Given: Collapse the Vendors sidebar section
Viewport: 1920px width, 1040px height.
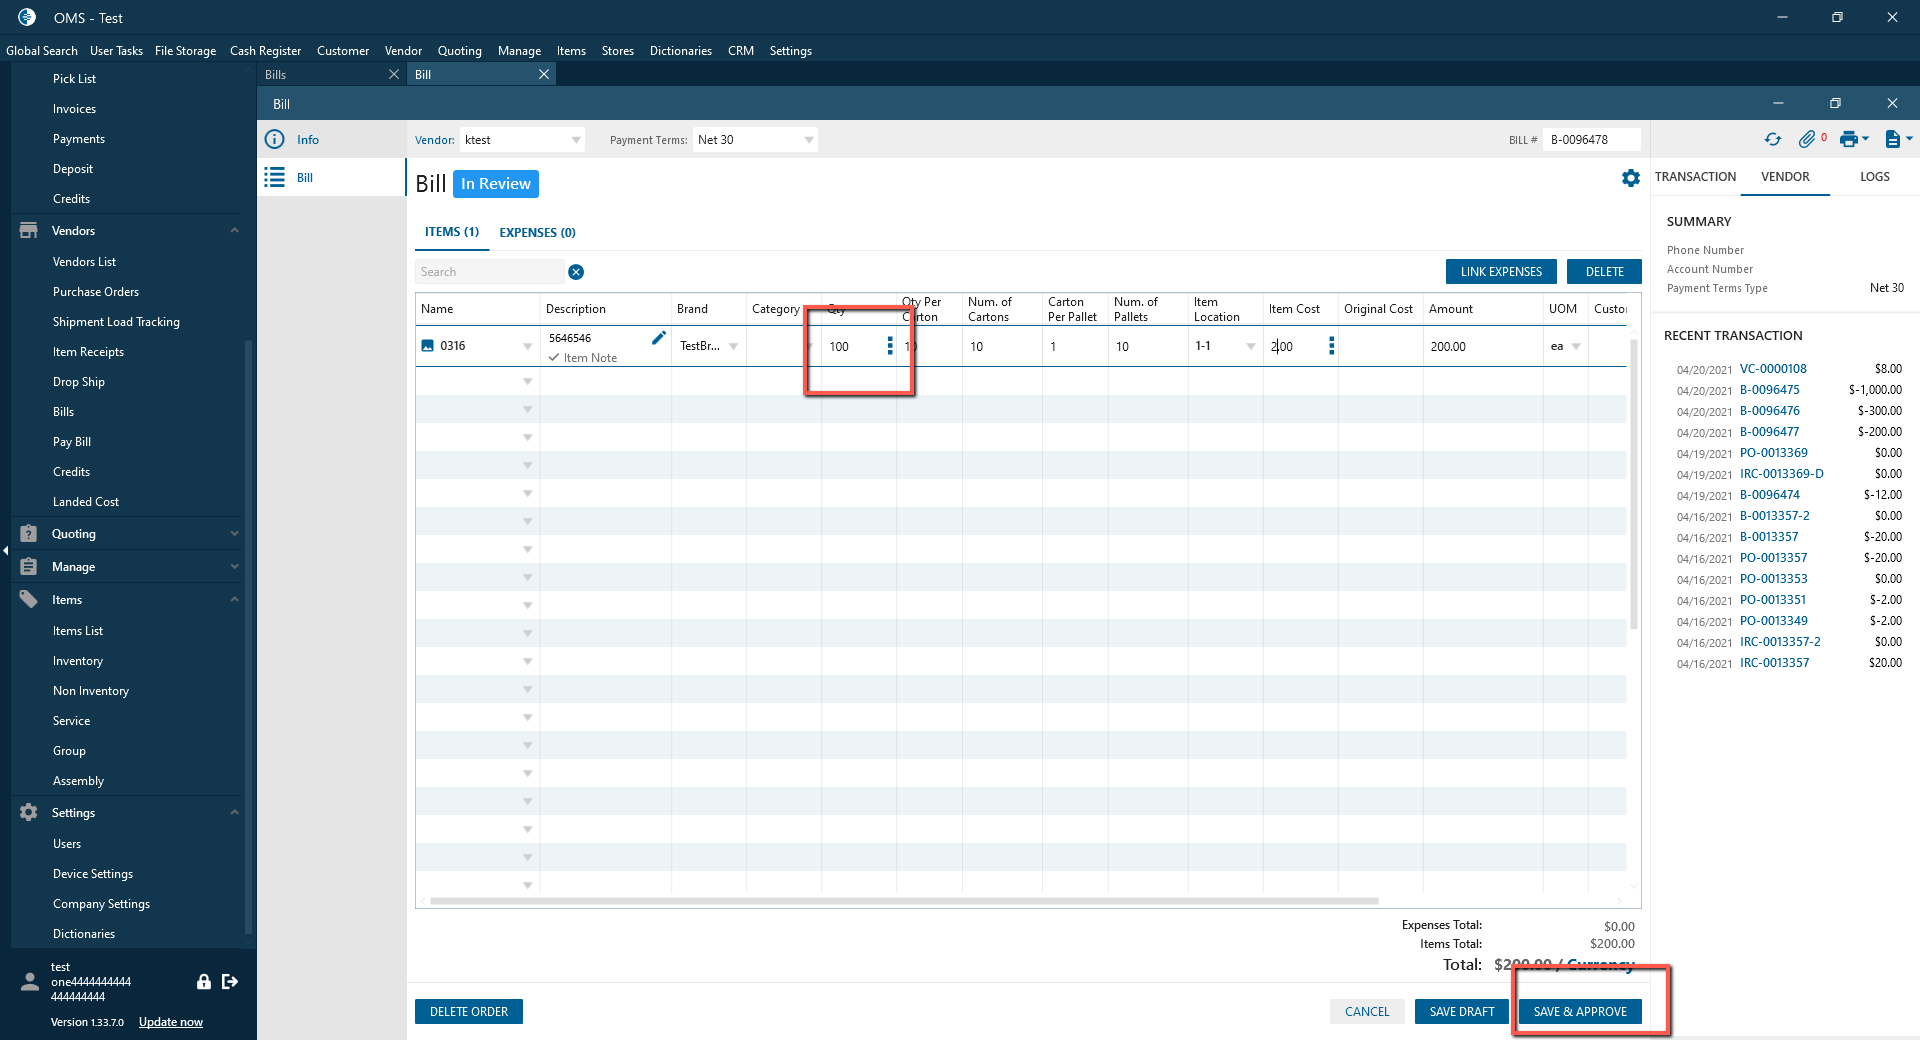Looking at the screenshot, I should pyautogui.click(x=234, y=231).
